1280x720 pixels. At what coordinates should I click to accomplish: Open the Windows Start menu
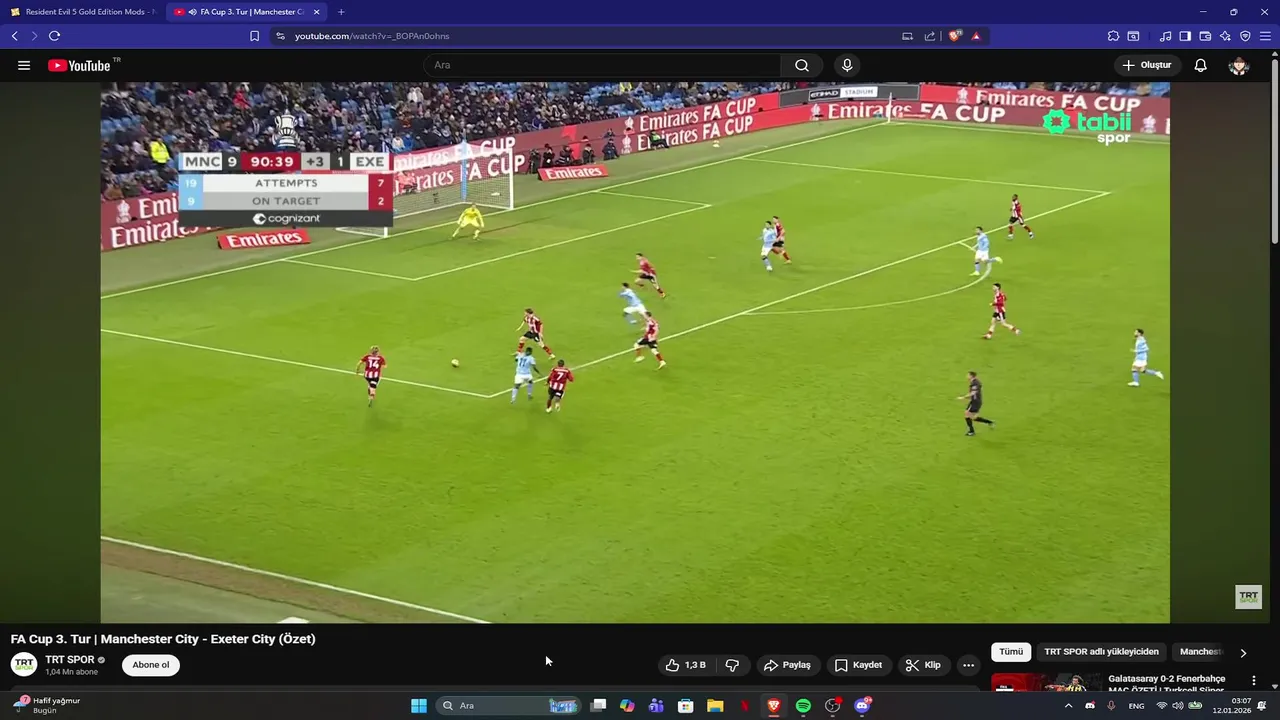(419, 706)
